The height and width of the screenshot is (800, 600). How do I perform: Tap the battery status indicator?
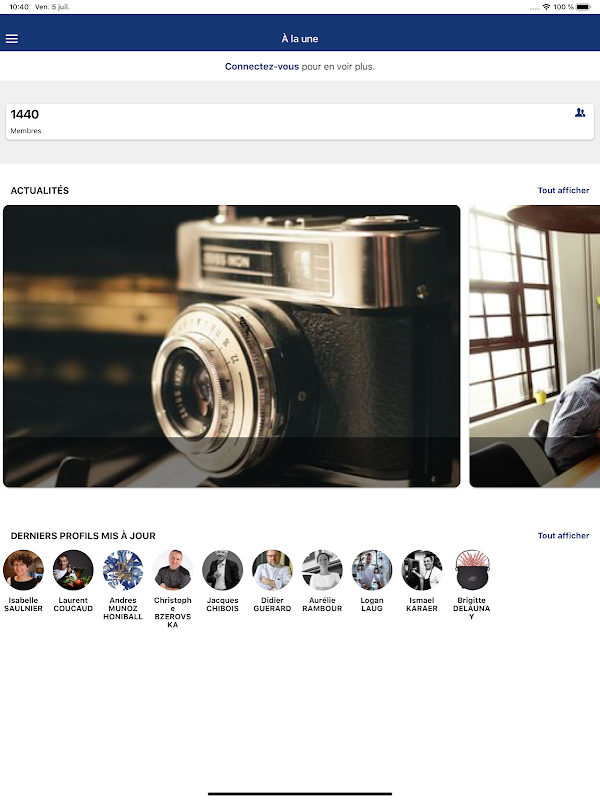pos(583,7)
